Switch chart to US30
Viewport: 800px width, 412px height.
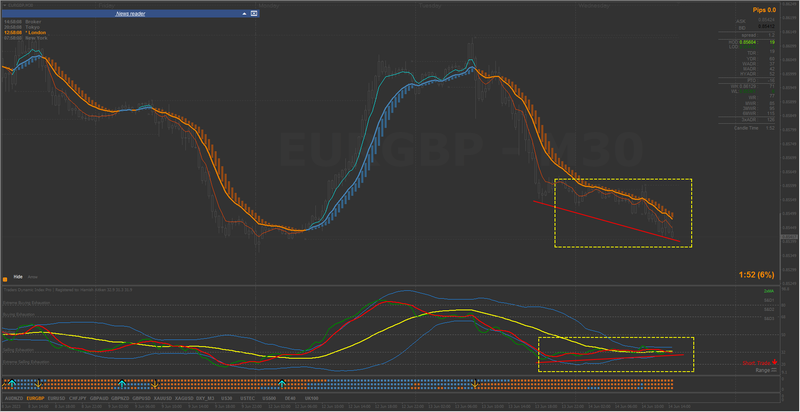(226, 398)
